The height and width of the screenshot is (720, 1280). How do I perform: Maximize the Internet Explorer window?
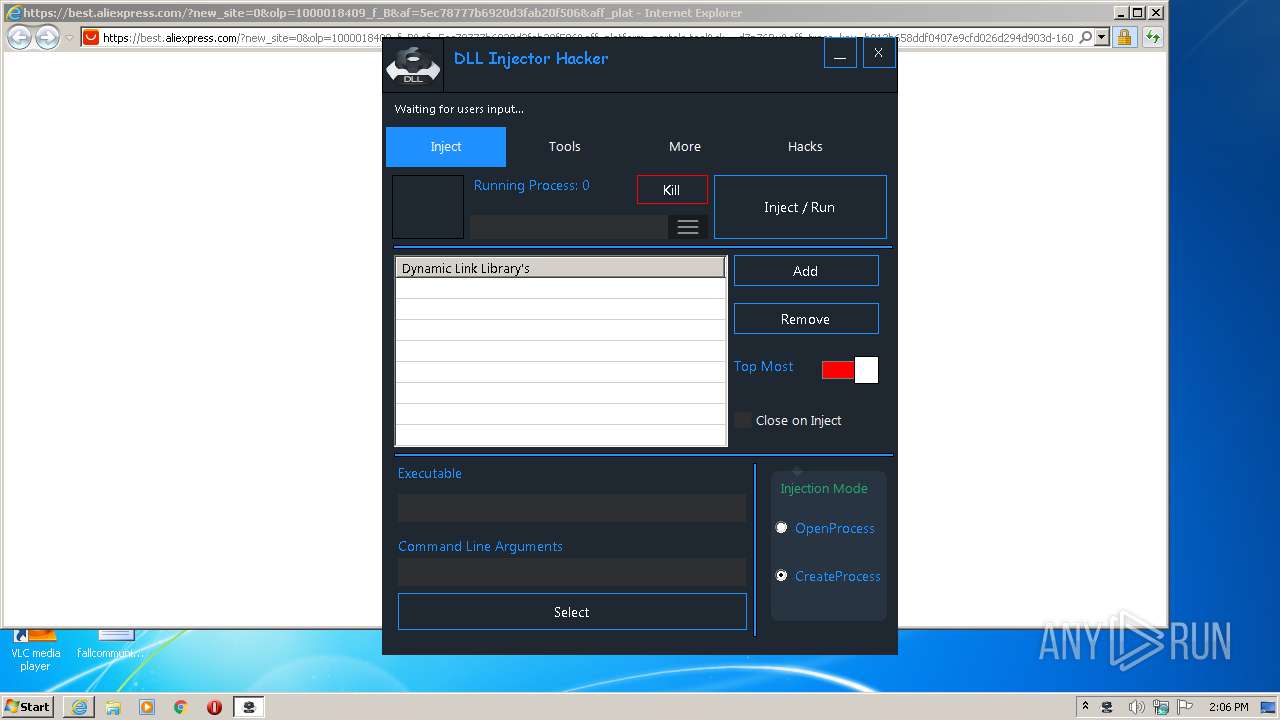pos(1137,13)
